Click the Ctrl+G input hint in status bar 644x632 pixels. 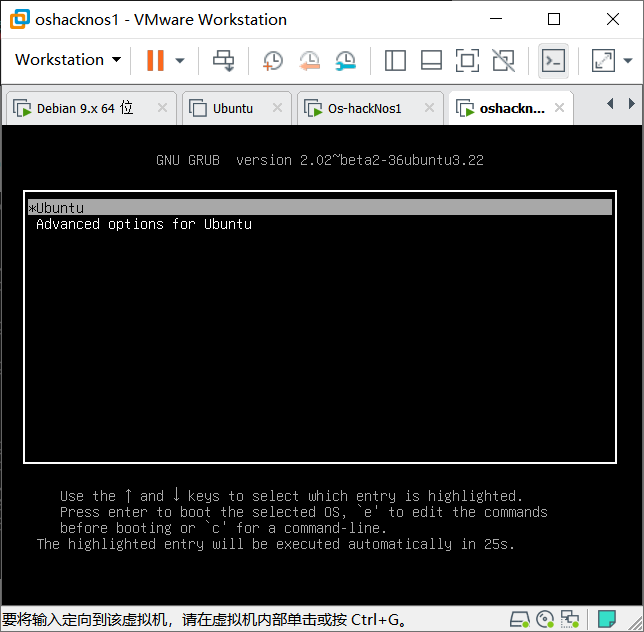[204, 619]
